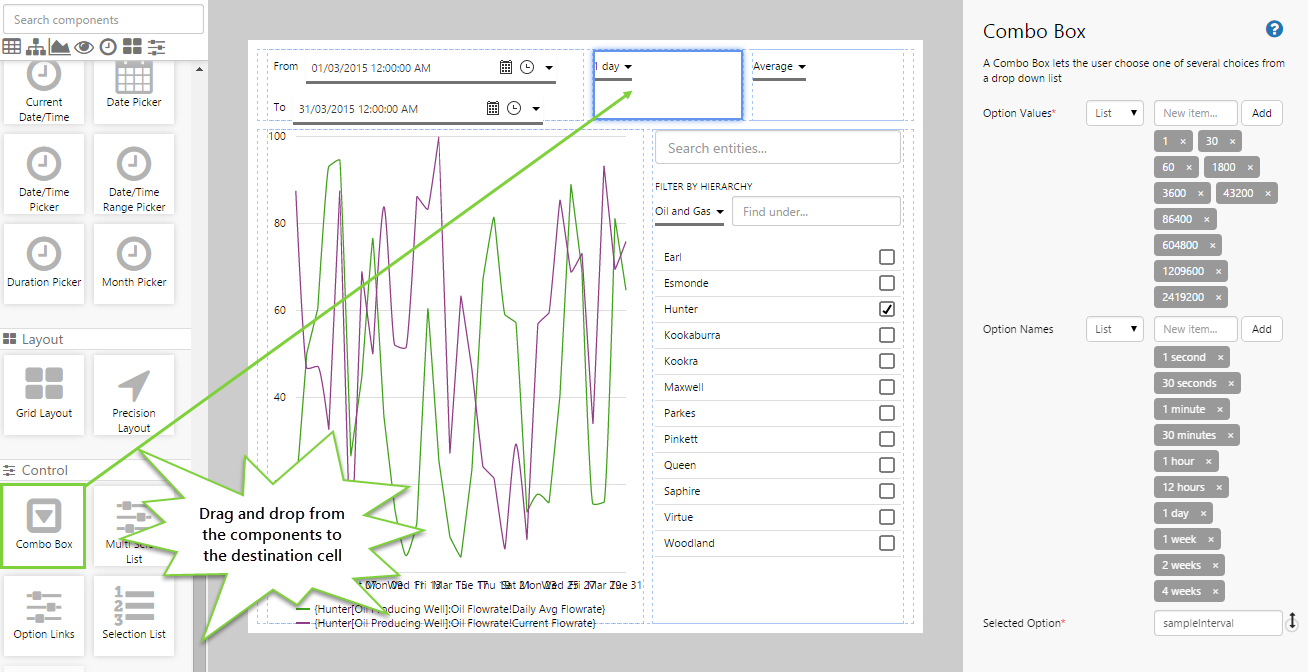This screenshot has width=1309, height=672.
Task: Tick the Woodland entity checkbox
Action: [x=887, y=543]
